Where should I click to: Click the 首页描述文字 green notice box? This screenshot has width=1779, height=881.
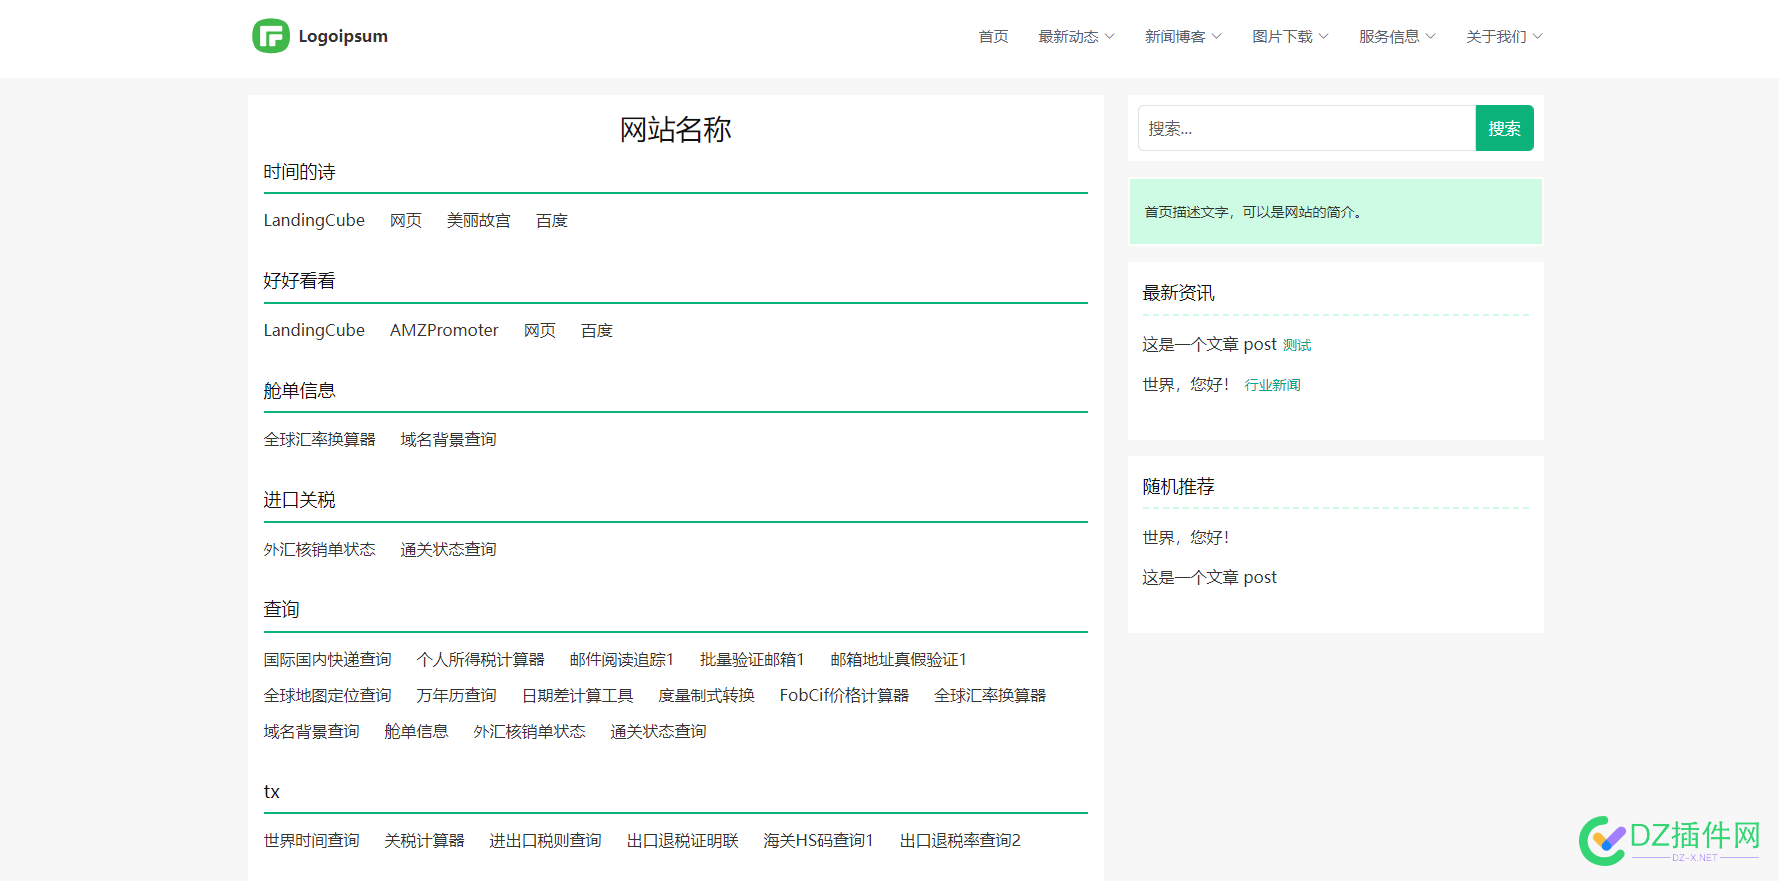click(x=1335, y=211)
